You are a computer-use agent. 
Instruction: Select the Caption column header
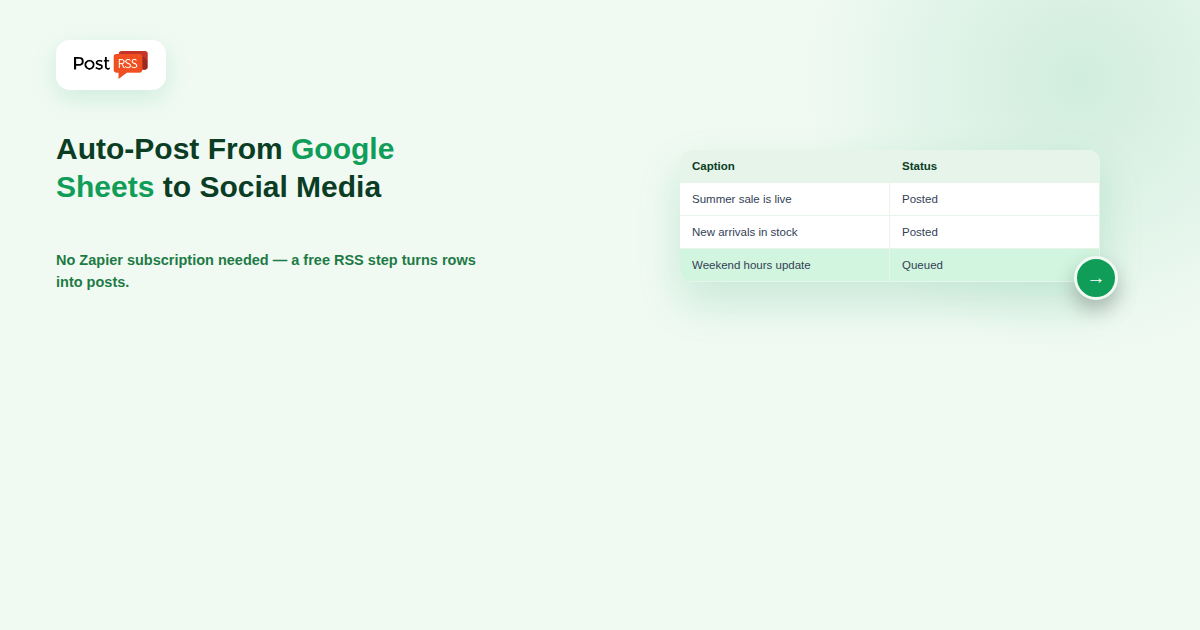(785, 166)
